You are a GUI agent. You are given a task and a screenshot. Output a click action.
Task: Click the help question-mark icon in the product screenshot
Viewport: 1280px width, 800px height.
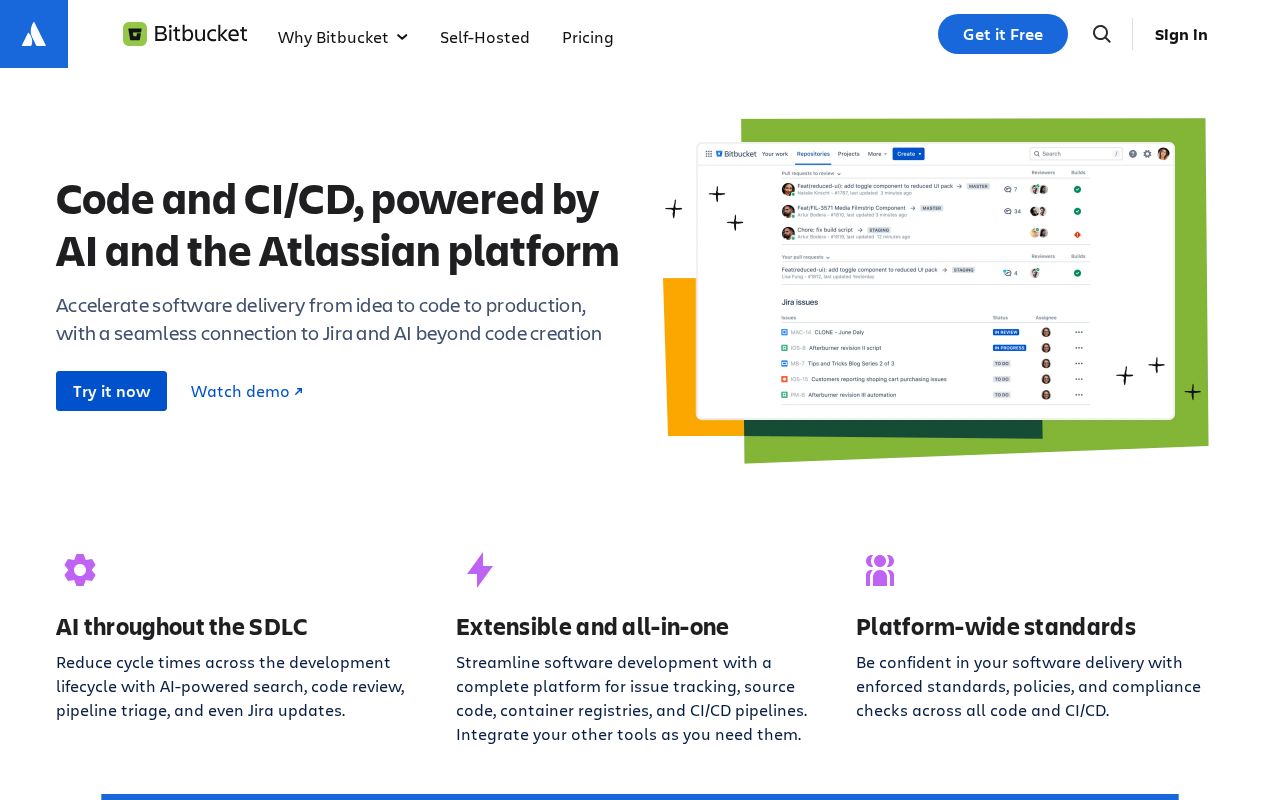(x=1132, y=153)
